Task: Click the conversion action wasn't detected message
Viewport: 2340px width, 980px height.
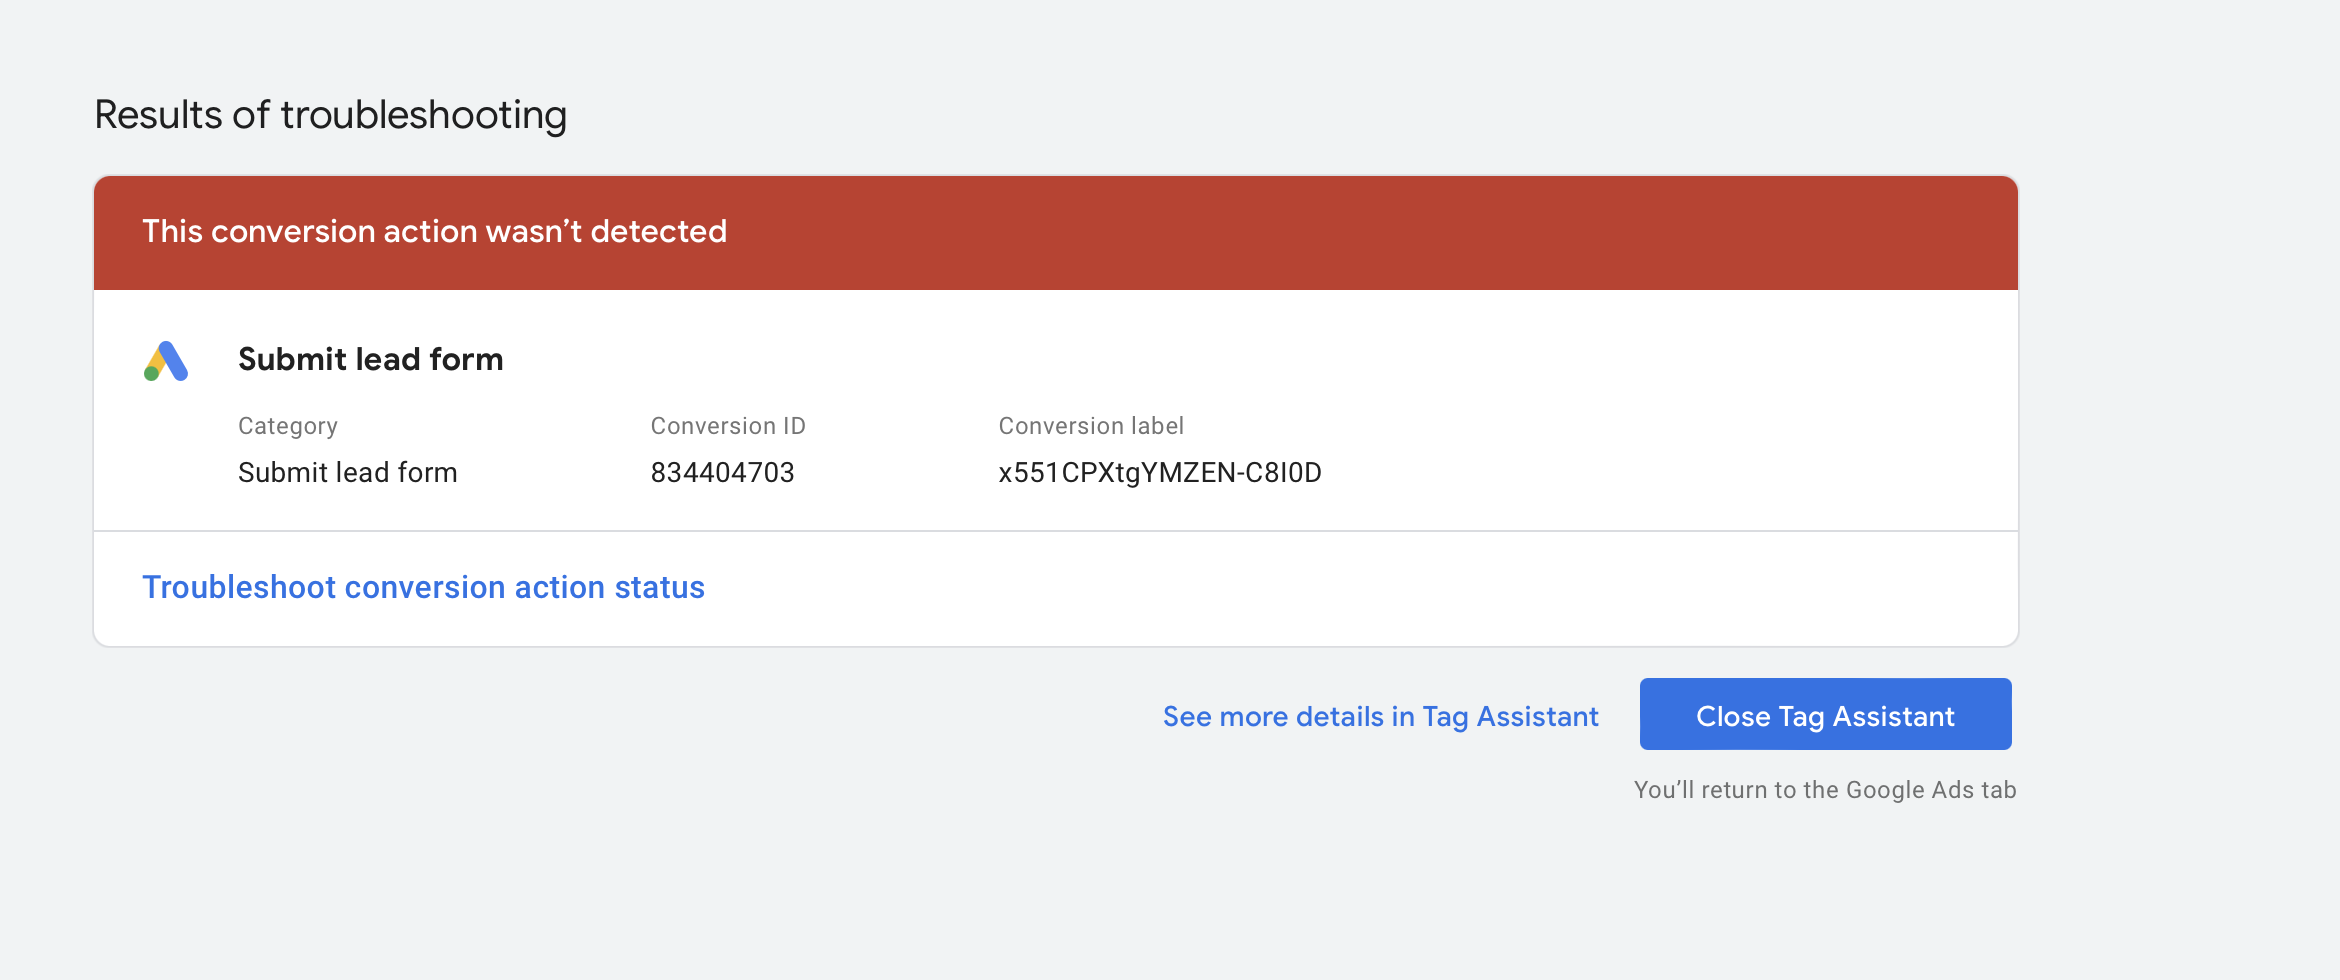Action: [434, 231]
